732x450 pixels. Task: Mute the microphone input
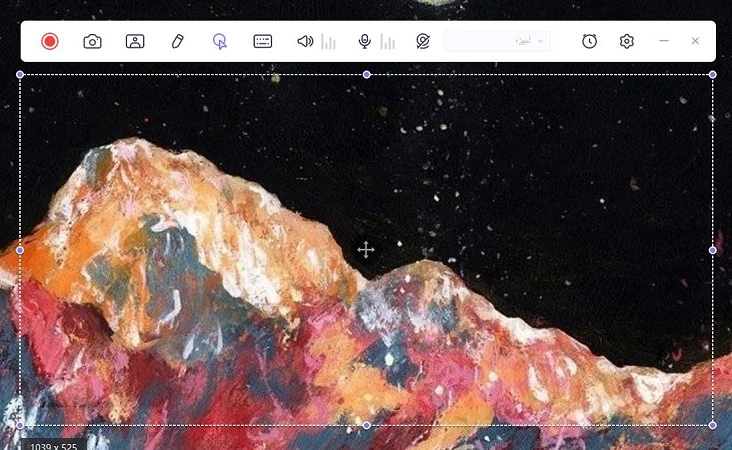pyautogui.click(x=365, y=41)
